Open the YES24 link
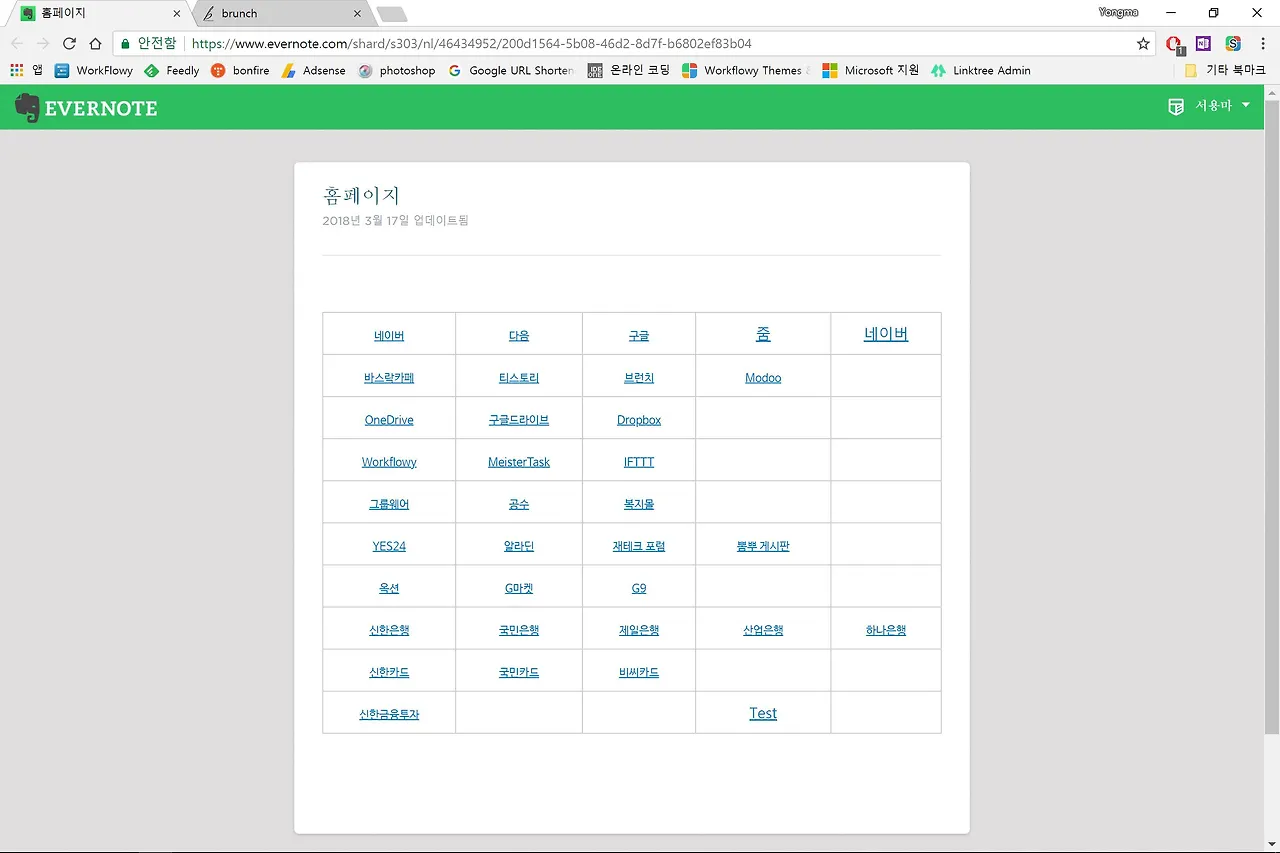The width and height of the screenshot is (1280, 853). click(x=389, y=546)
